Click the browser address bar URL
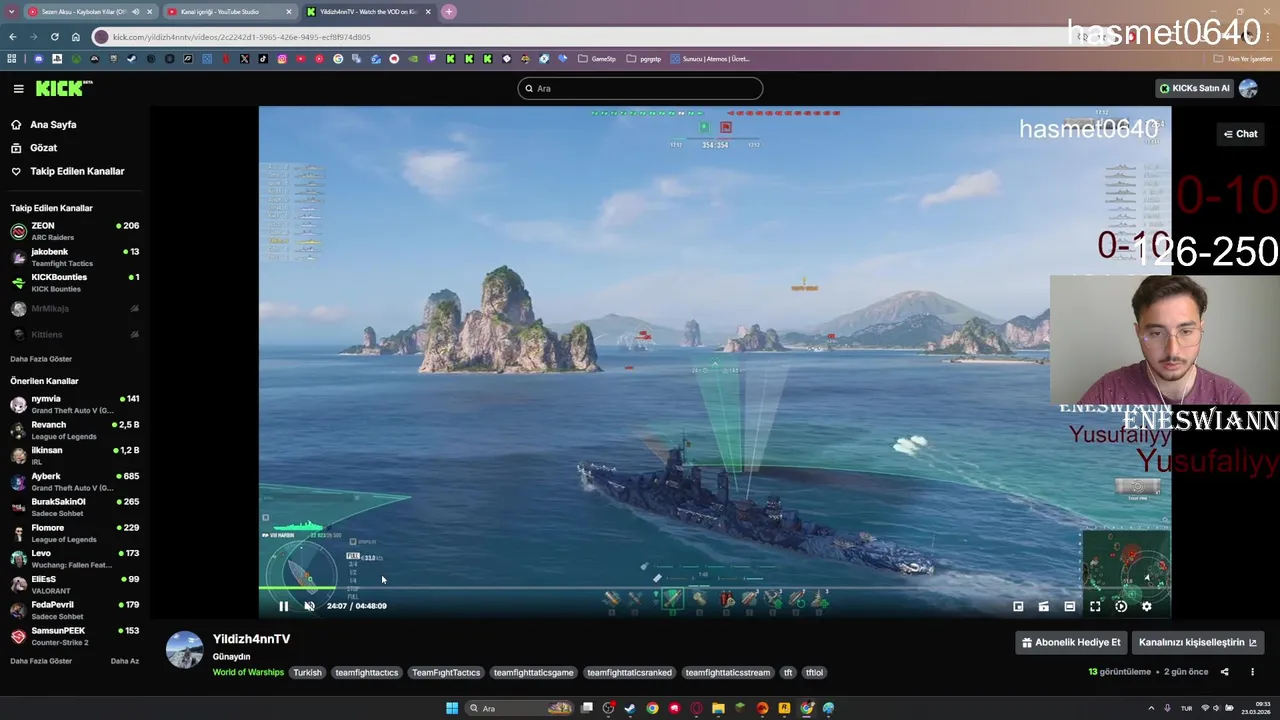 point(241,37)
